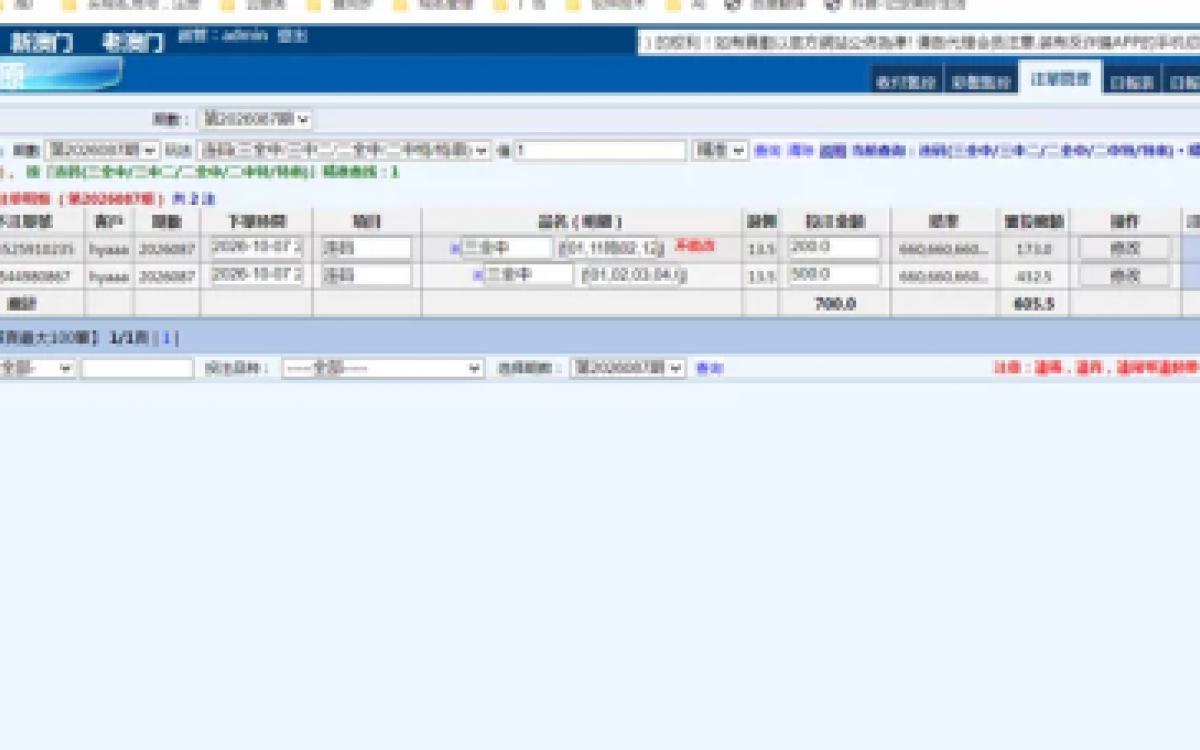Open the 新澳门 header tab
Screen dimensions: 1200x750
pyautogui.click(x=42, y=43)
